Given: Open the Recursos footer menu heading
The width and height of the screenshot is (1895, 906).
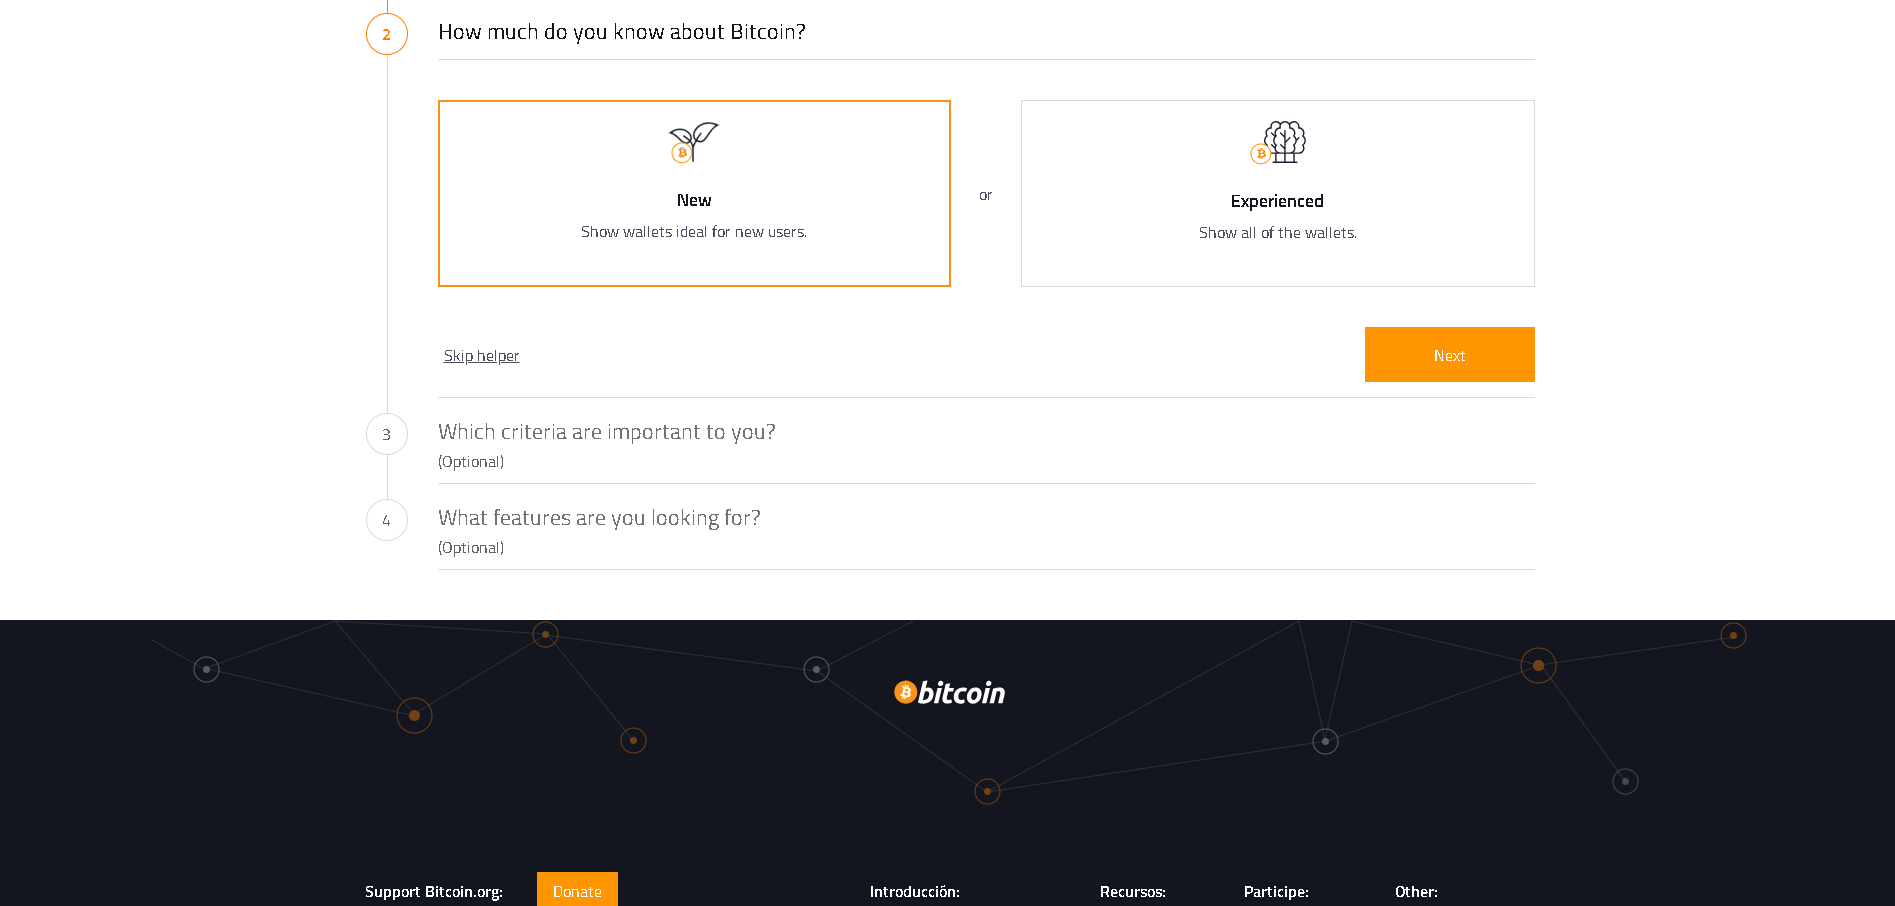Looking at the screenshot, I should [x=1132, y=891].
